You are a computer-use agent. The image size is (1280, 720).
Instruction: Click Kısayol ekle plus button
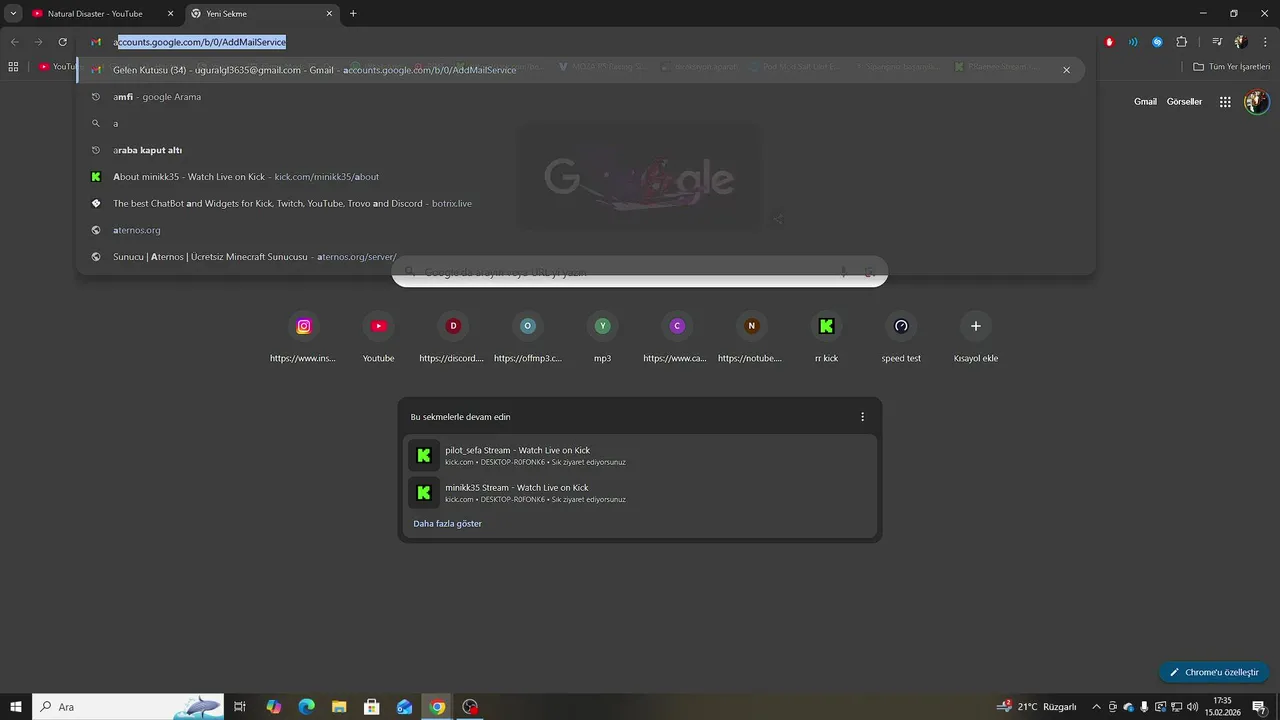click(x=976, y=326)
